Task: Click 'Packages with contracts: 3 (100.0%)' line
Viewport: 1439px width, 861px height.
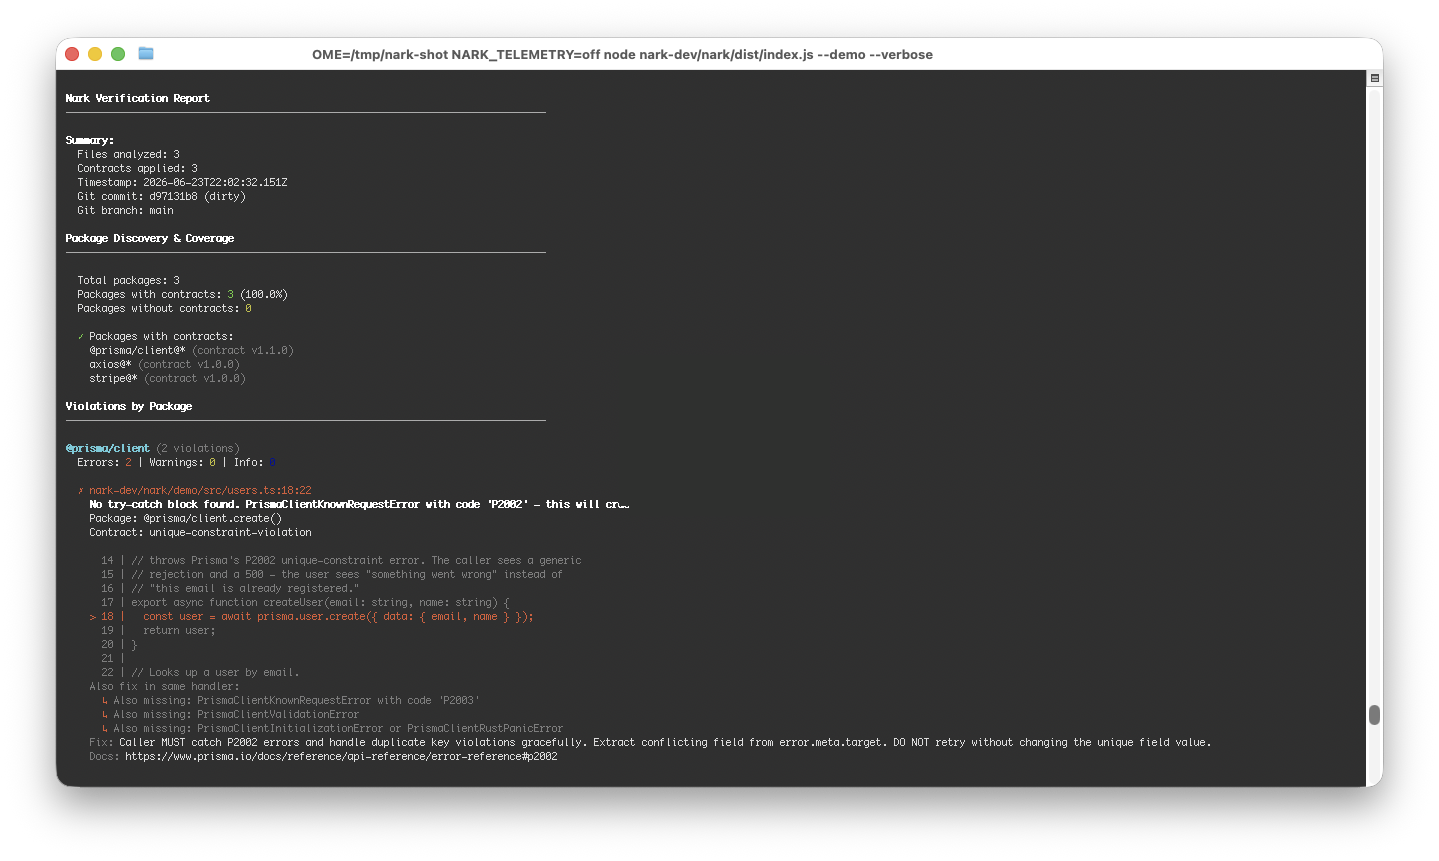Action: (x=182, y=294)
